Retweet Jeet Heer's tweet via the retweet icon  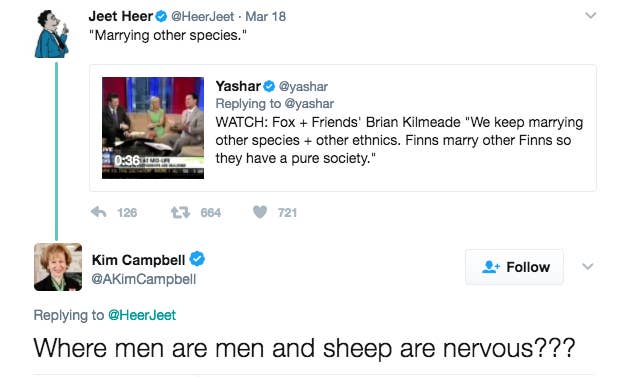(x=180, y=213)
